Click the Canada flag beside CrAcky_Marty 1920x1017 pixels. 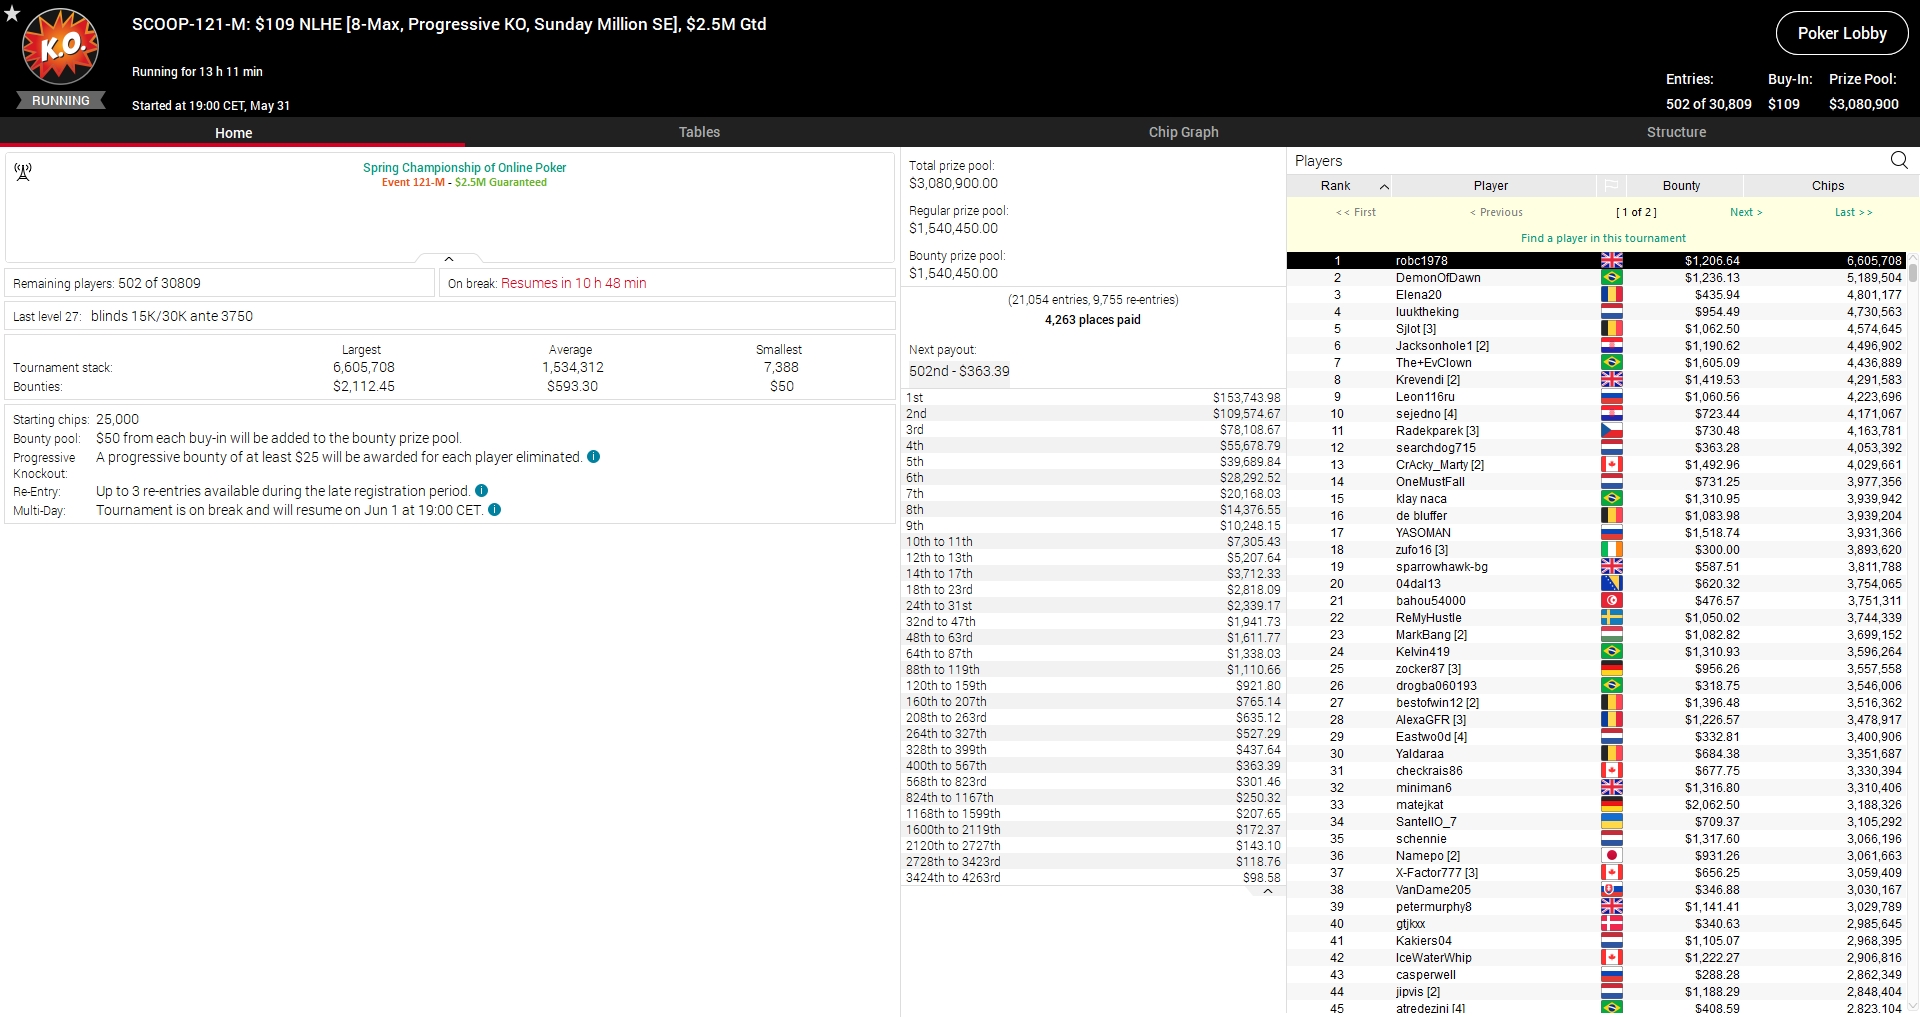tap(1611, 465)
